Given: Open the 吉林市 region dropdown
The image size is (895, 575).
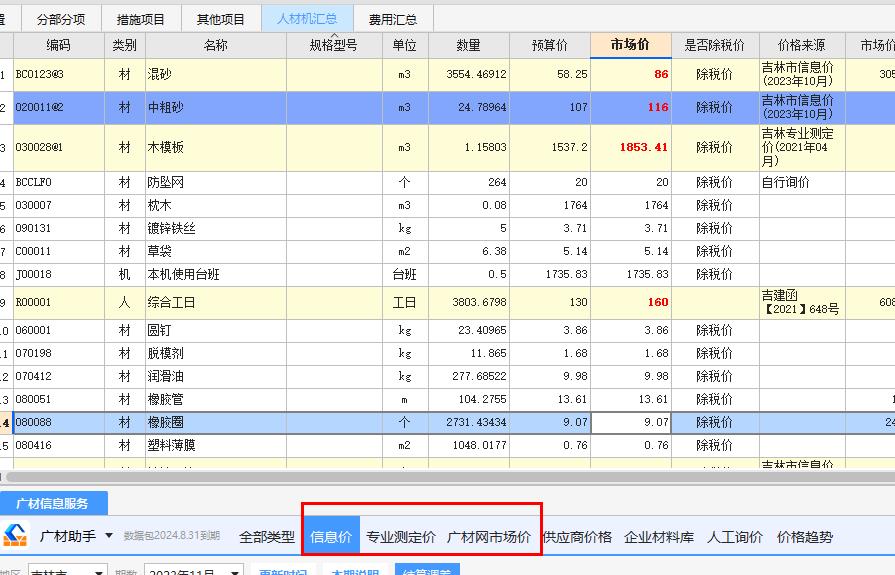Looking at the screenshot, I should pyautogui.click(x=67, y=570).
